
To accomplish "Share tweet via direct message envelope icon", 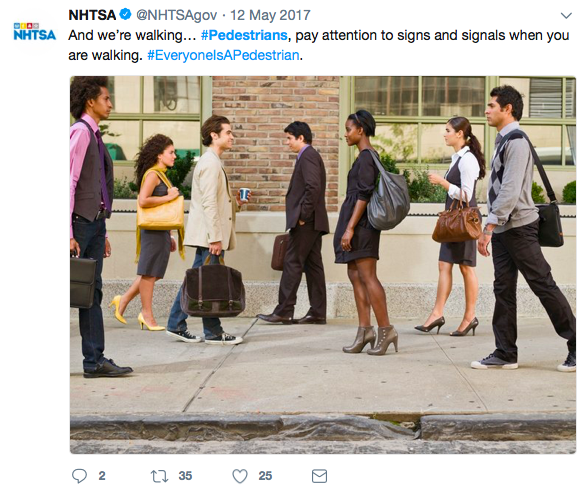I will (319, 476).
